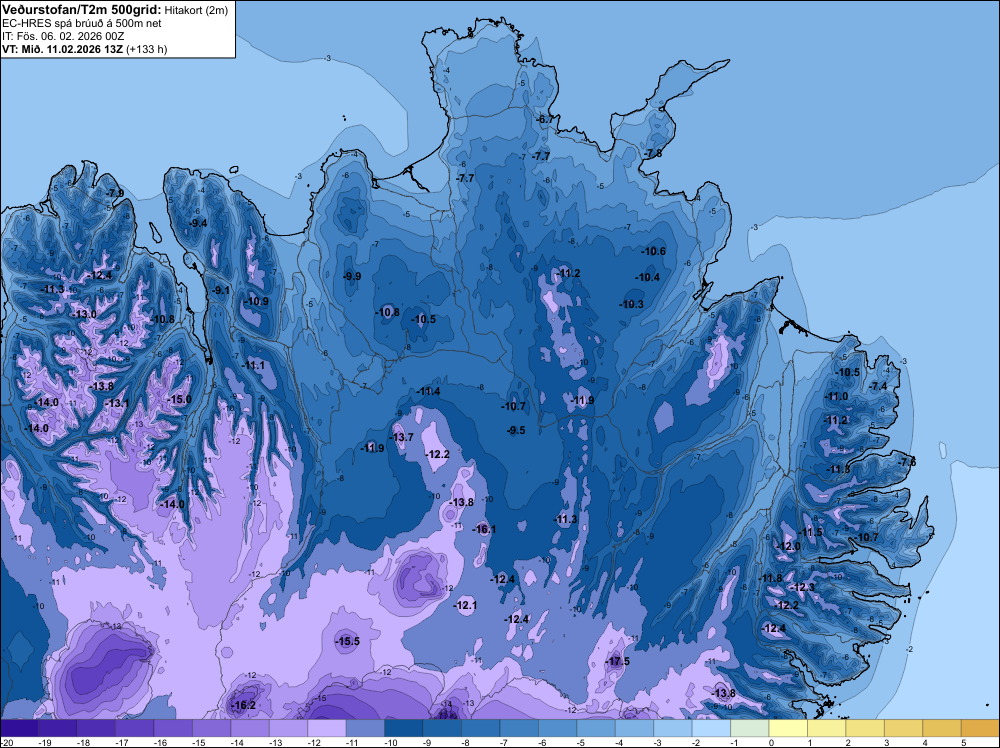Select the legend swatch between -10 and -9
This screenshot has width=1000, height=748.
pos(404,728)
